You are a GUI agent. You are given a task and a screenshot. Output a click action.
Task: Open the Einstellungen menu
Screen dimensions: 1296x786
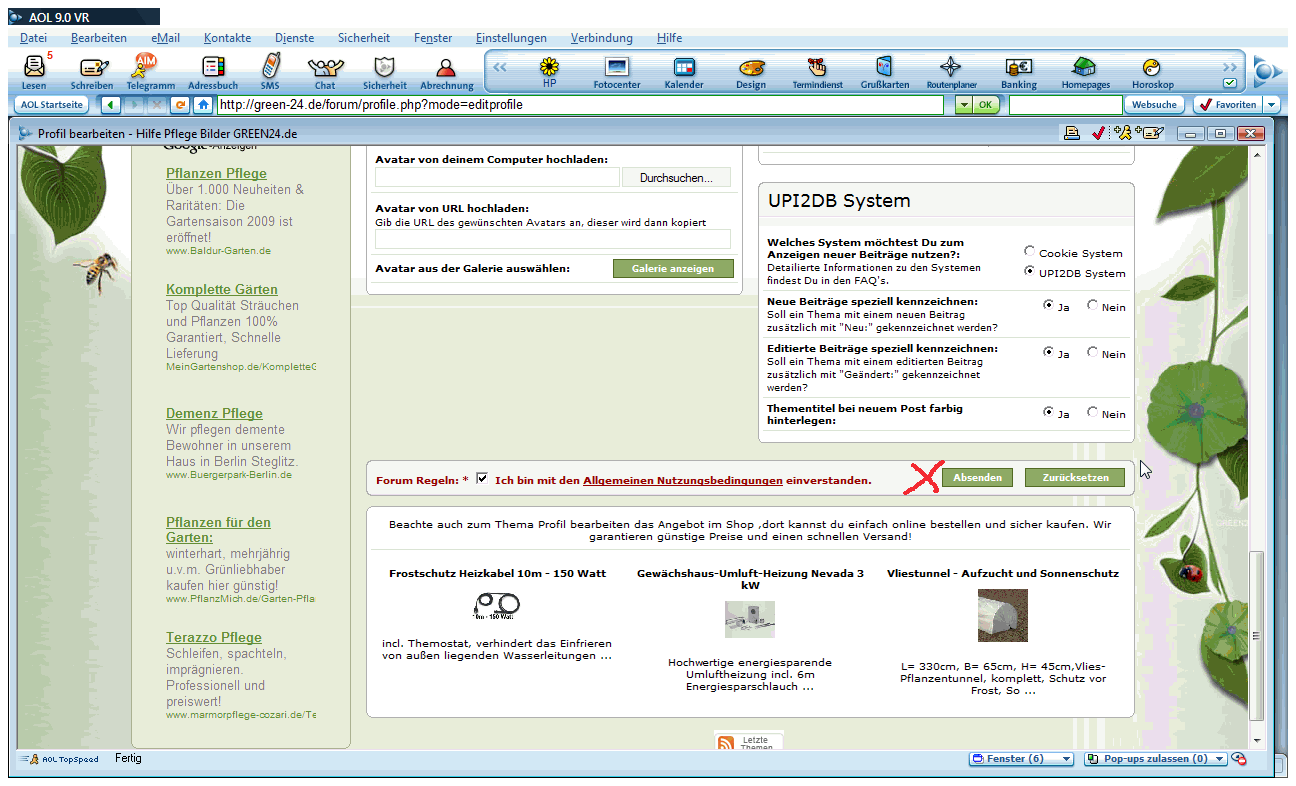(x=511, y=38)
